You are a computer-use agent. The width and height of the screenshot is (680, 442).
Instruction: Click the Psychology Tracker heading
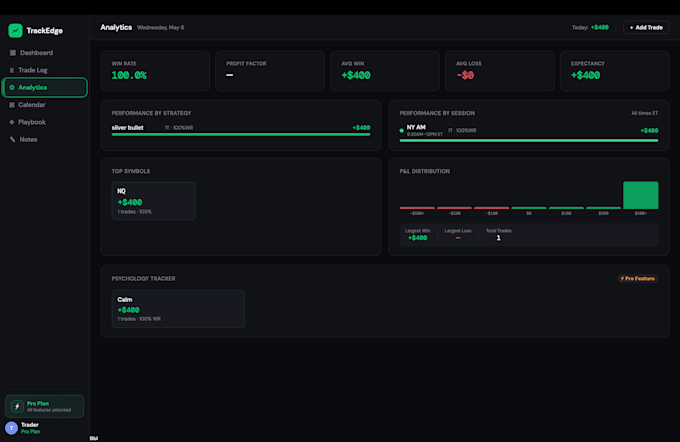[x=144, y=278]
